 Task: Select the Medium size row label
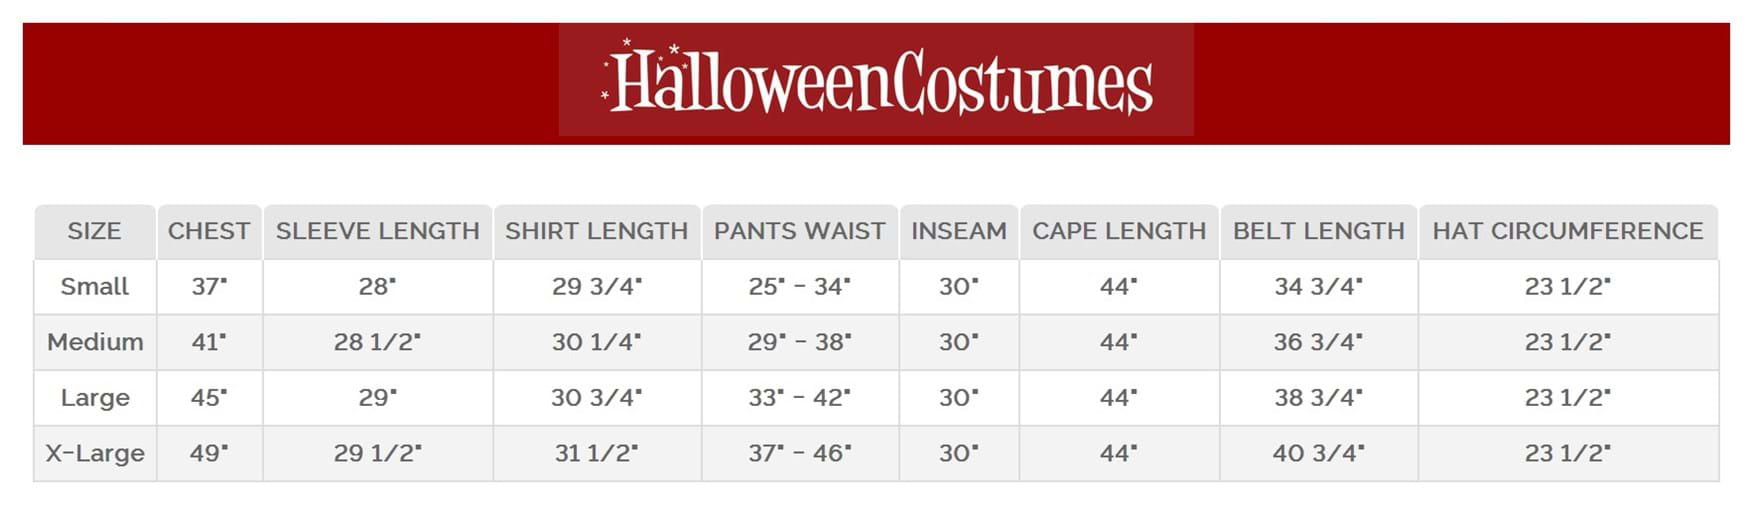[x=95, y=343]
